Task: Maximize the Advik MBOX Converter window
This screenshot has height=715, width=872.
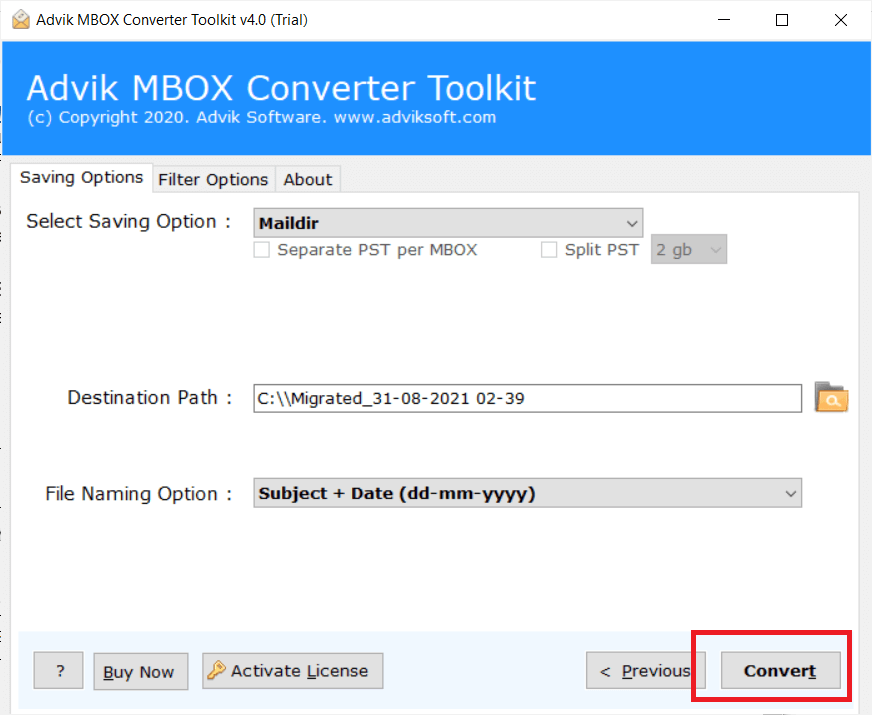Action: 782,20
